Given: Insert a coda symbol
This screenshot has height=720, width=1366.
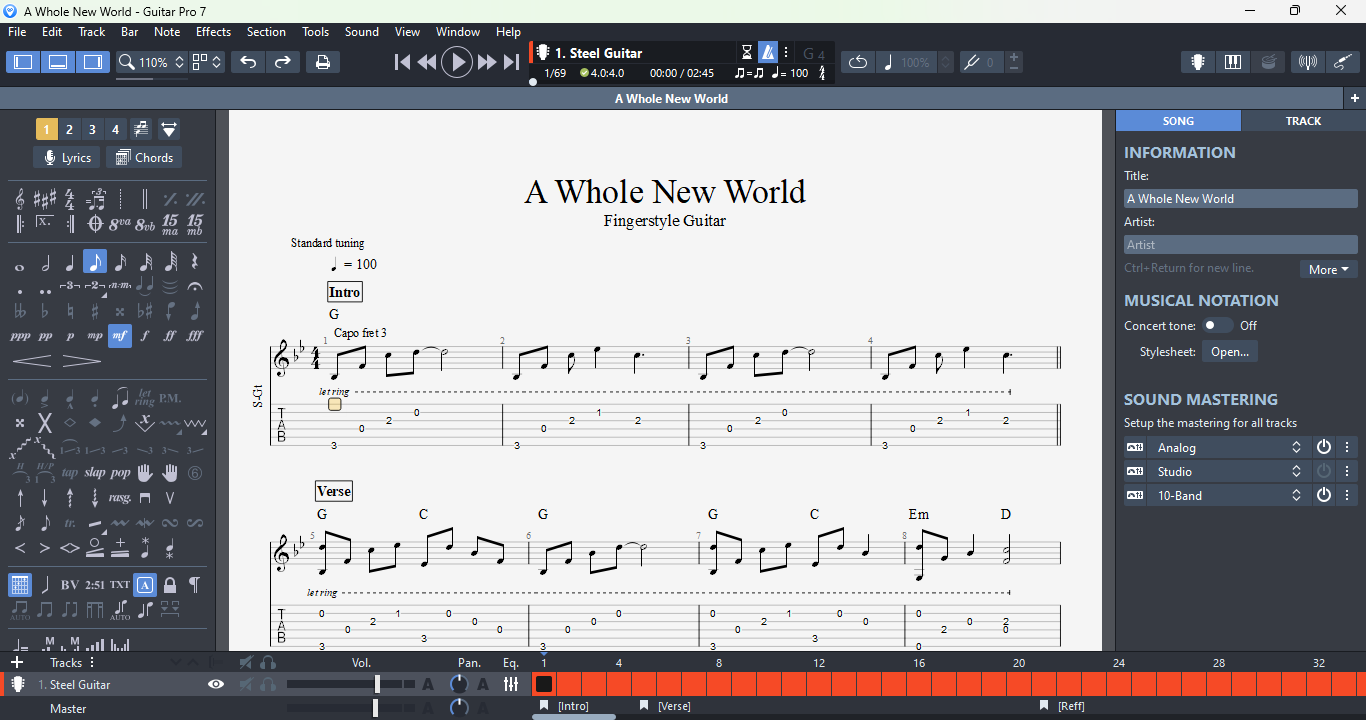Looking at the screenshot, I should 95,223.
